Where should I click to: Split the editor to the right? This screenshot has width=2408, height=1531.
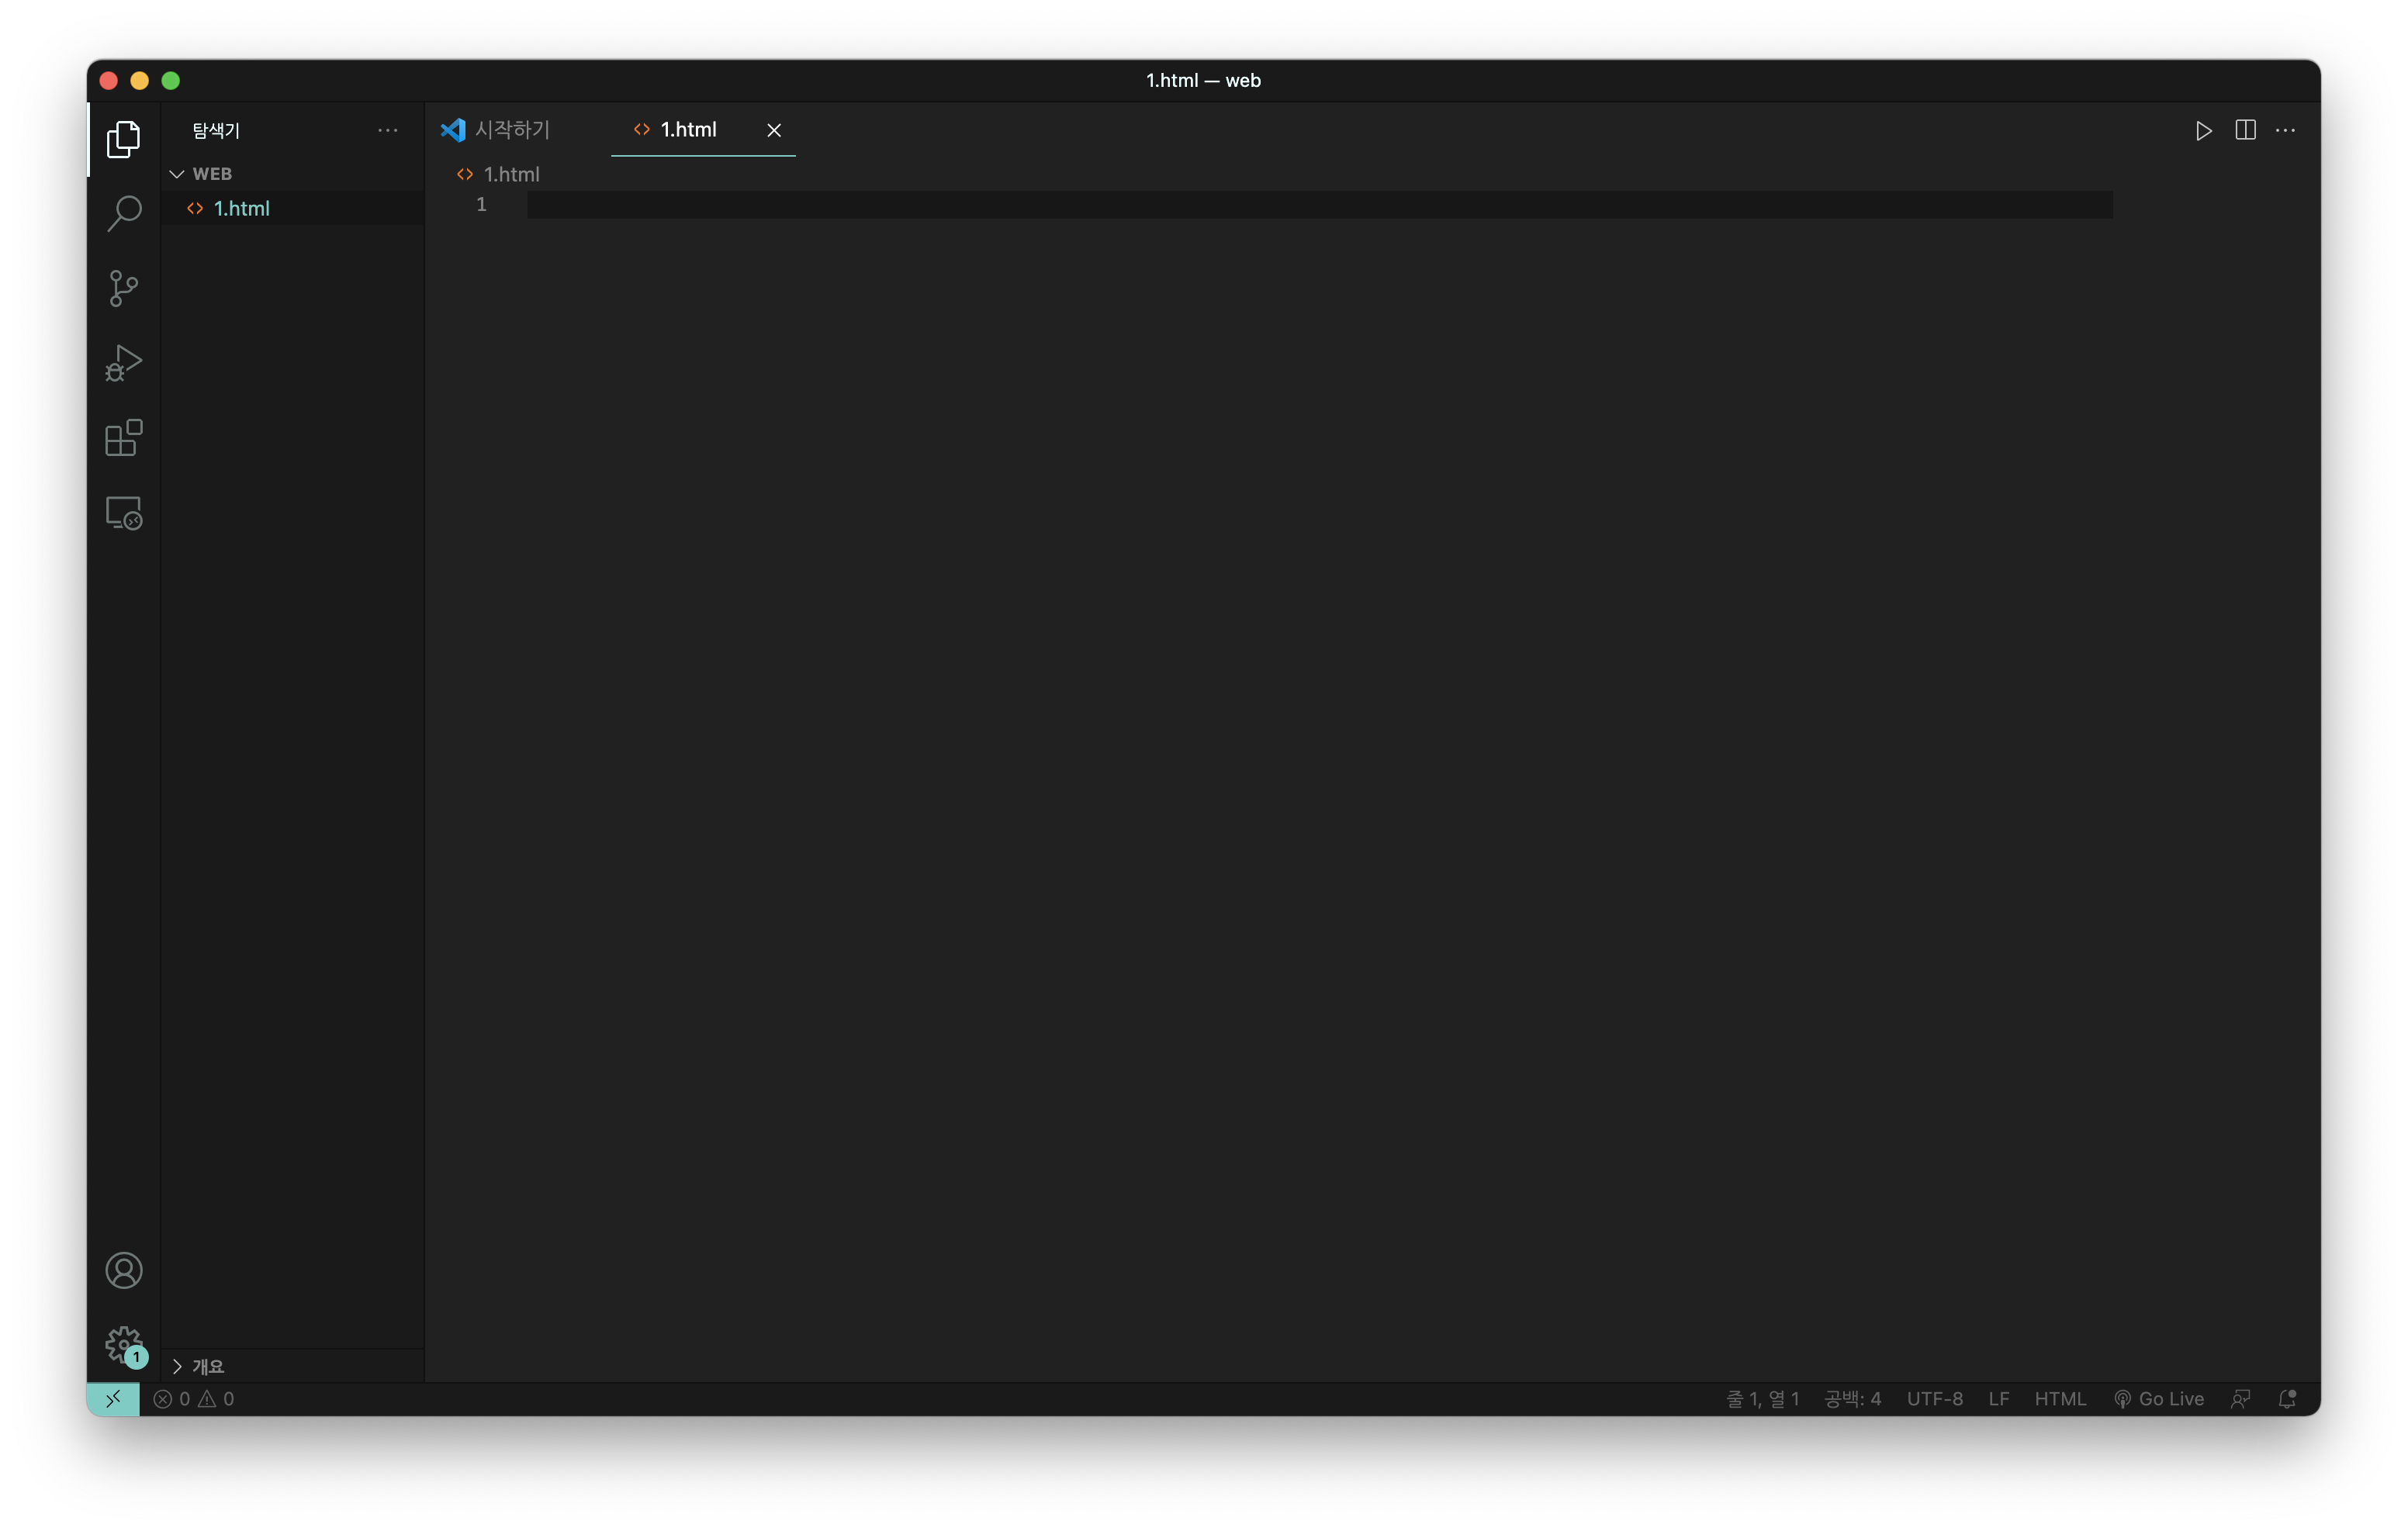(2245, 131)
